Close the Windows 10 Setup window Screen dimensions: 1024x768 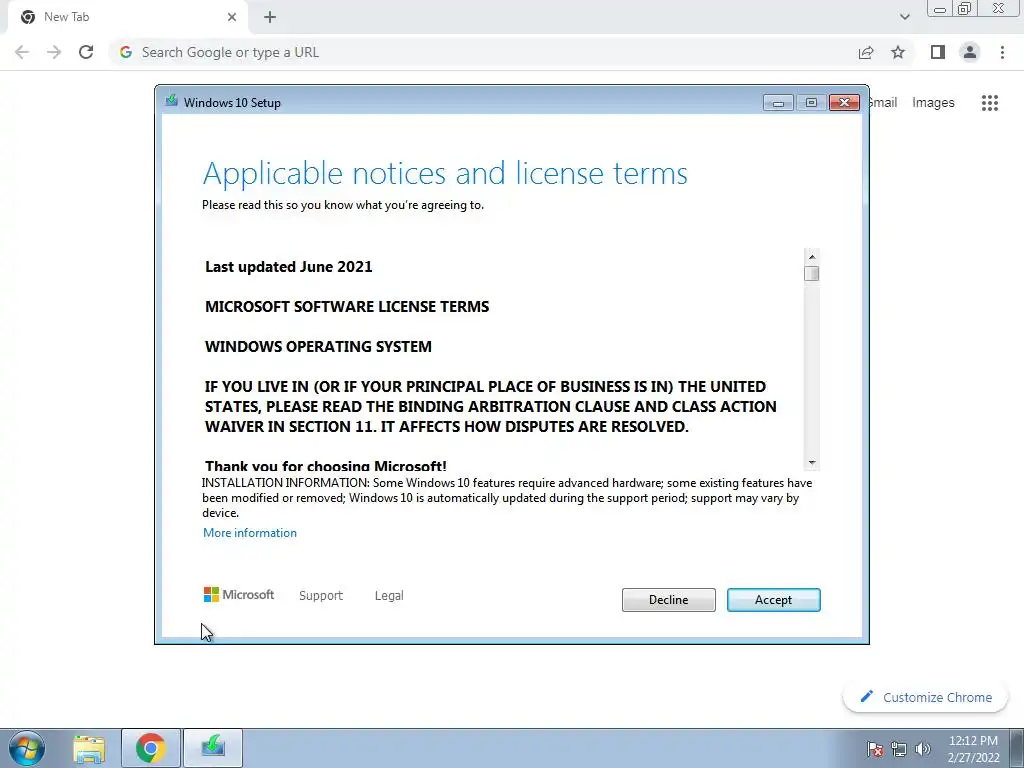[844, 103]
